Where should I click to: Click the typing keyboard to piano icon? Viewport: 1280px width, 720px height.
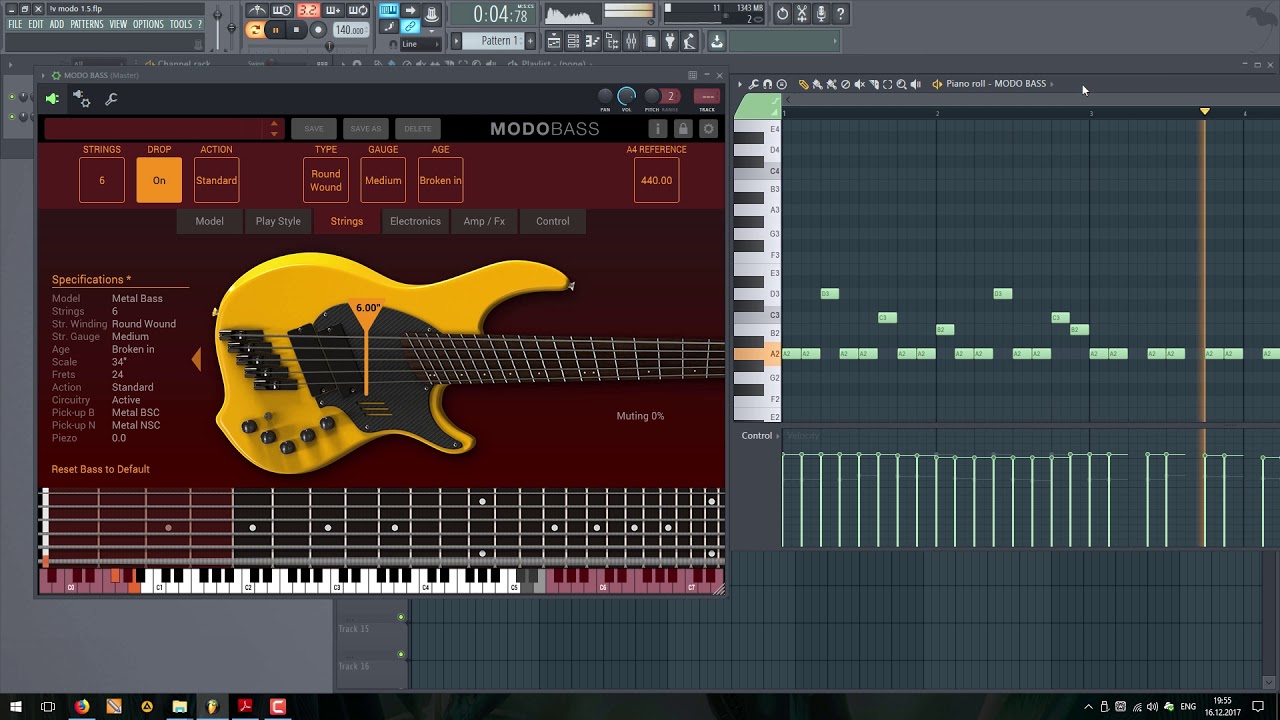389,11
